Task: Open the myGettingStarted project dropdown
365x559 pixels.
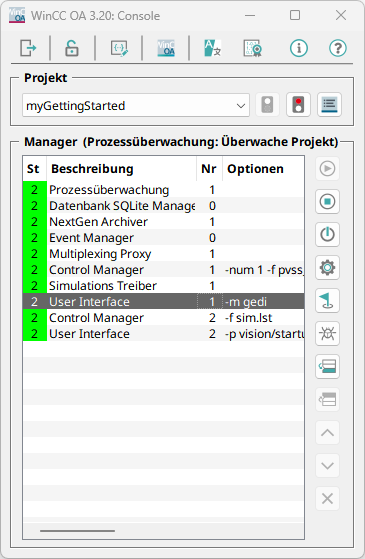Action: [136, 106]
